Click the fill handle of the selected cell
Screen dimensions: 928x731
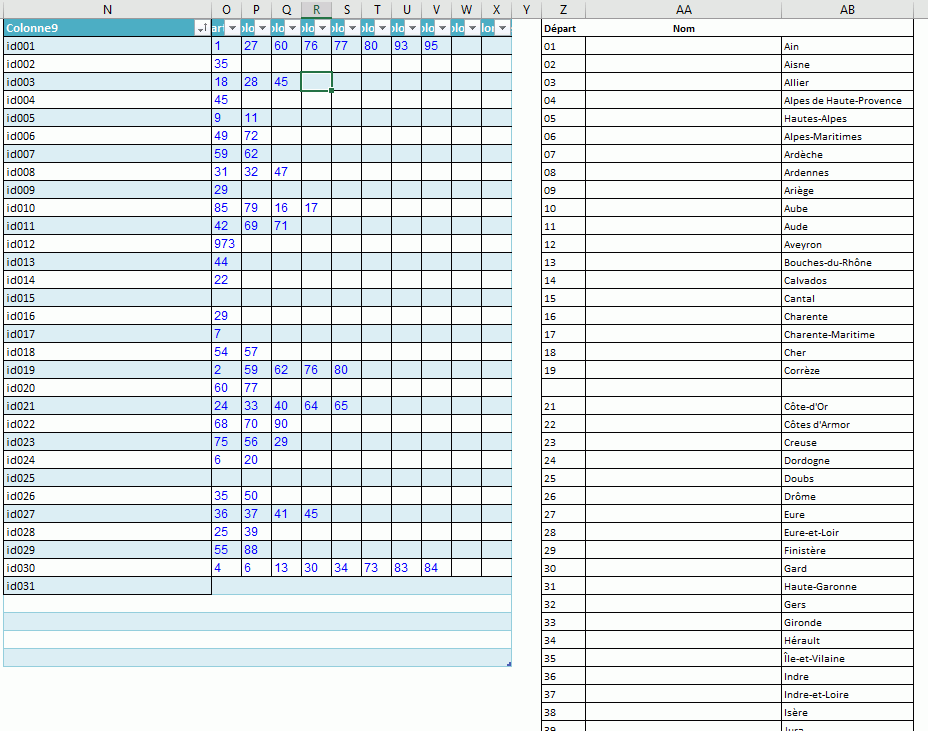pyautogui.click(x=331, y=91)
